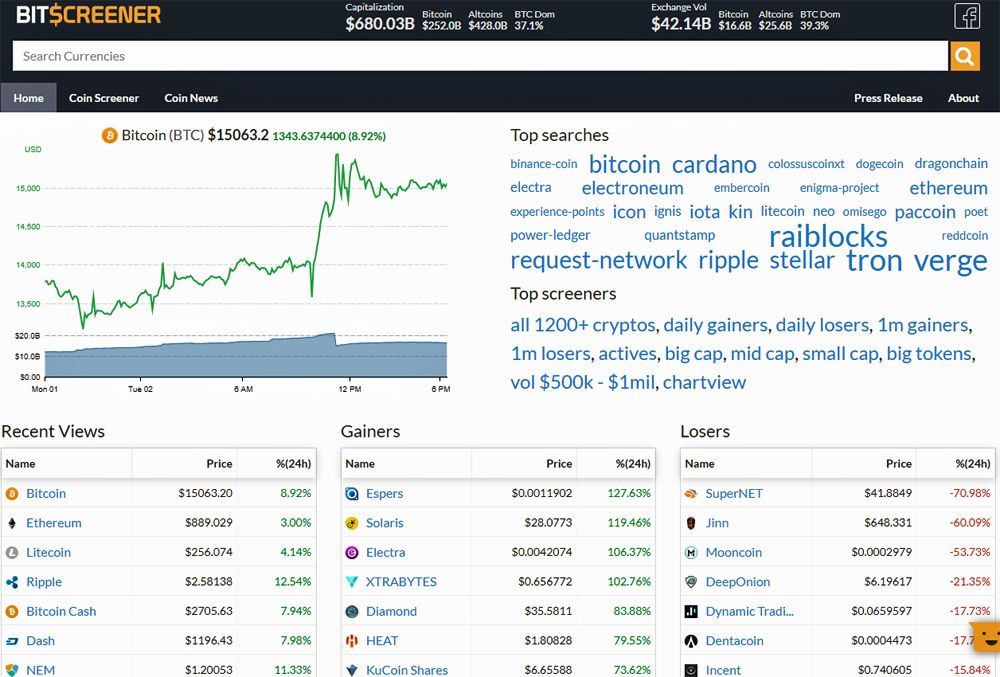Viewport: 1000px width, 677px height.
Task: Open the Facebook icon in header
Action: coord(967,17)
